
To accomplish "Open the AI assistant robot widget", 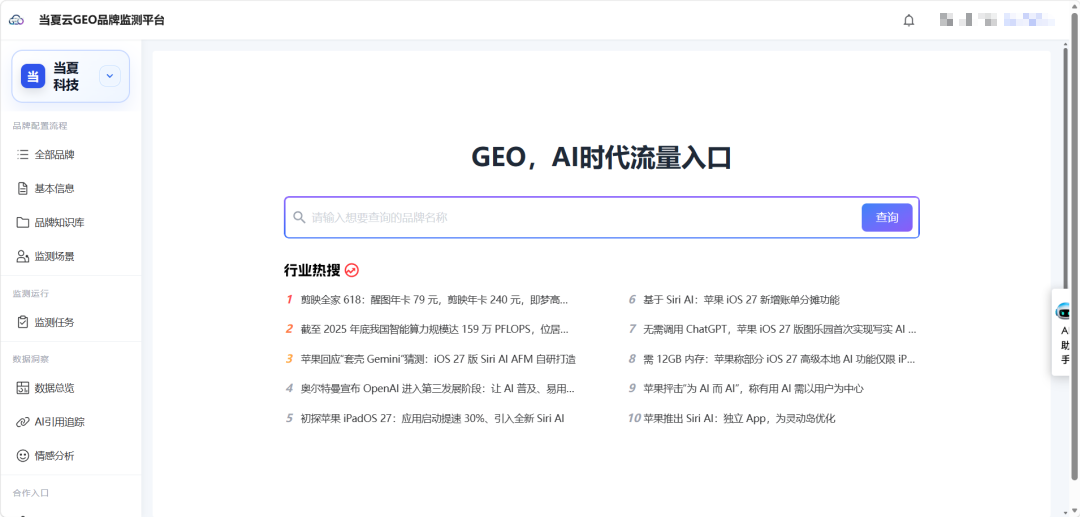I will coord(1063,333).
